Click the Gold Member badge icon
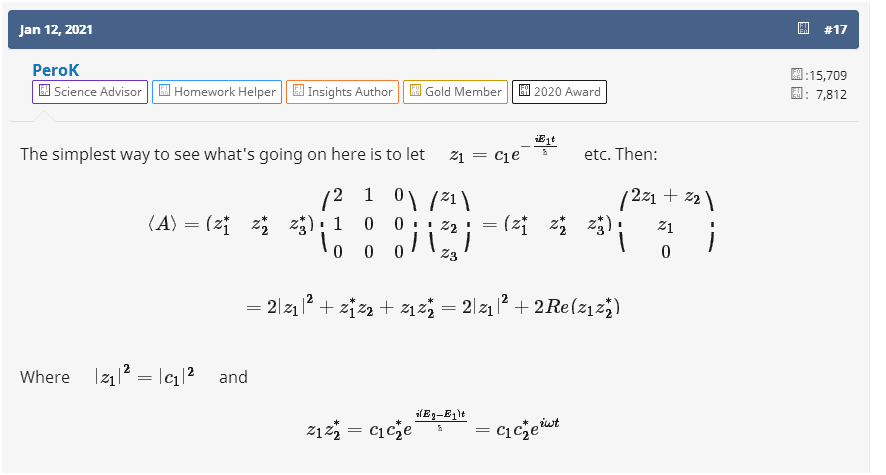This screenshot has height=475, width=886. coord(415,91)
